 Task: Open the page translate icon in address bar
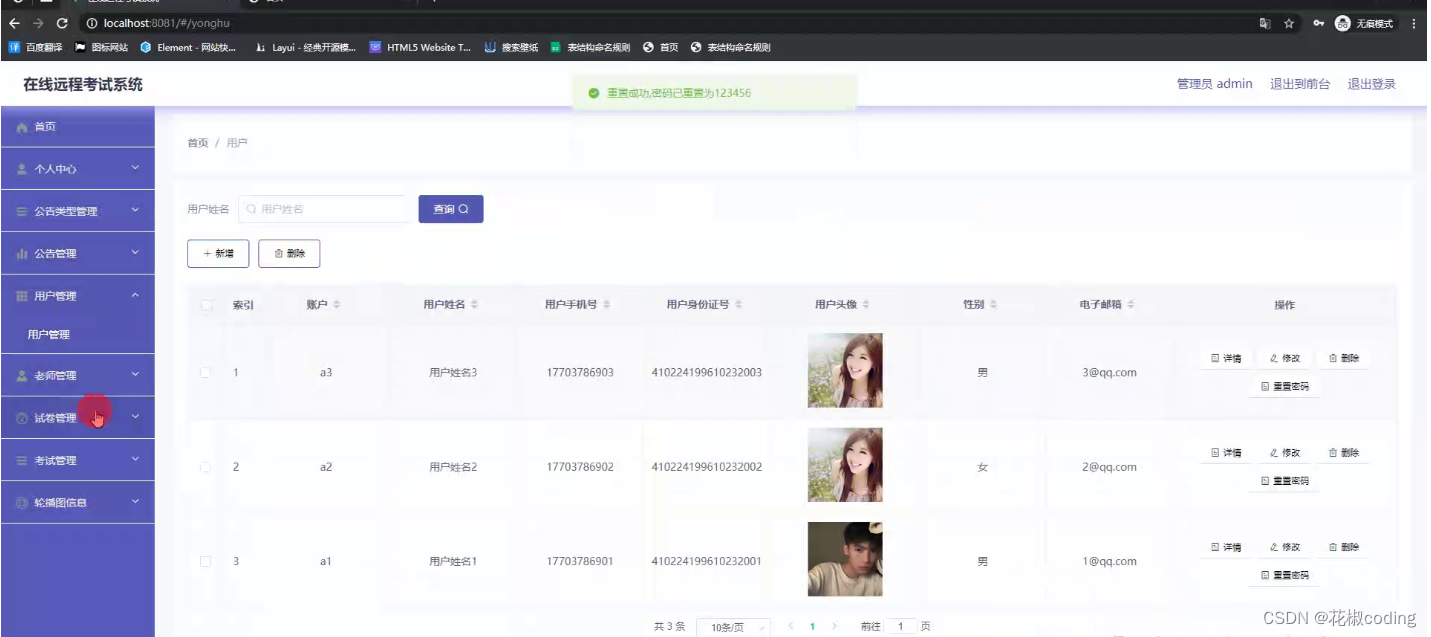tap(1265, 23)
